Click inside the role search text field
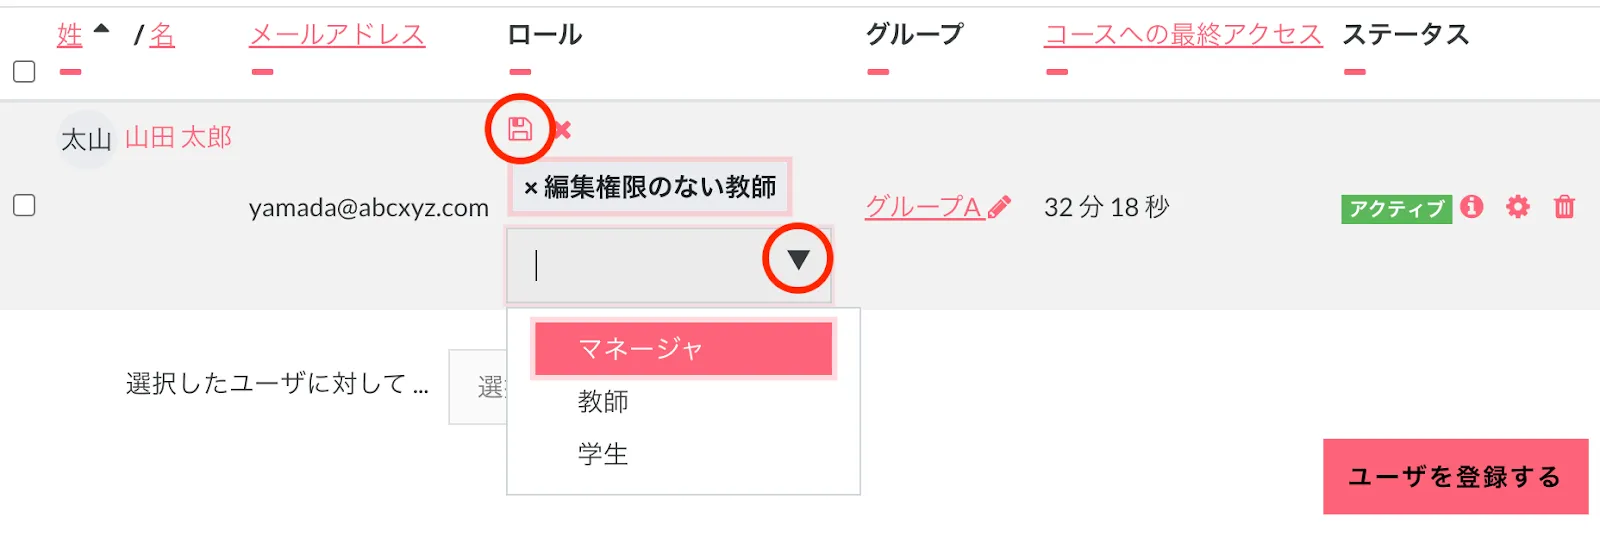 640,265
